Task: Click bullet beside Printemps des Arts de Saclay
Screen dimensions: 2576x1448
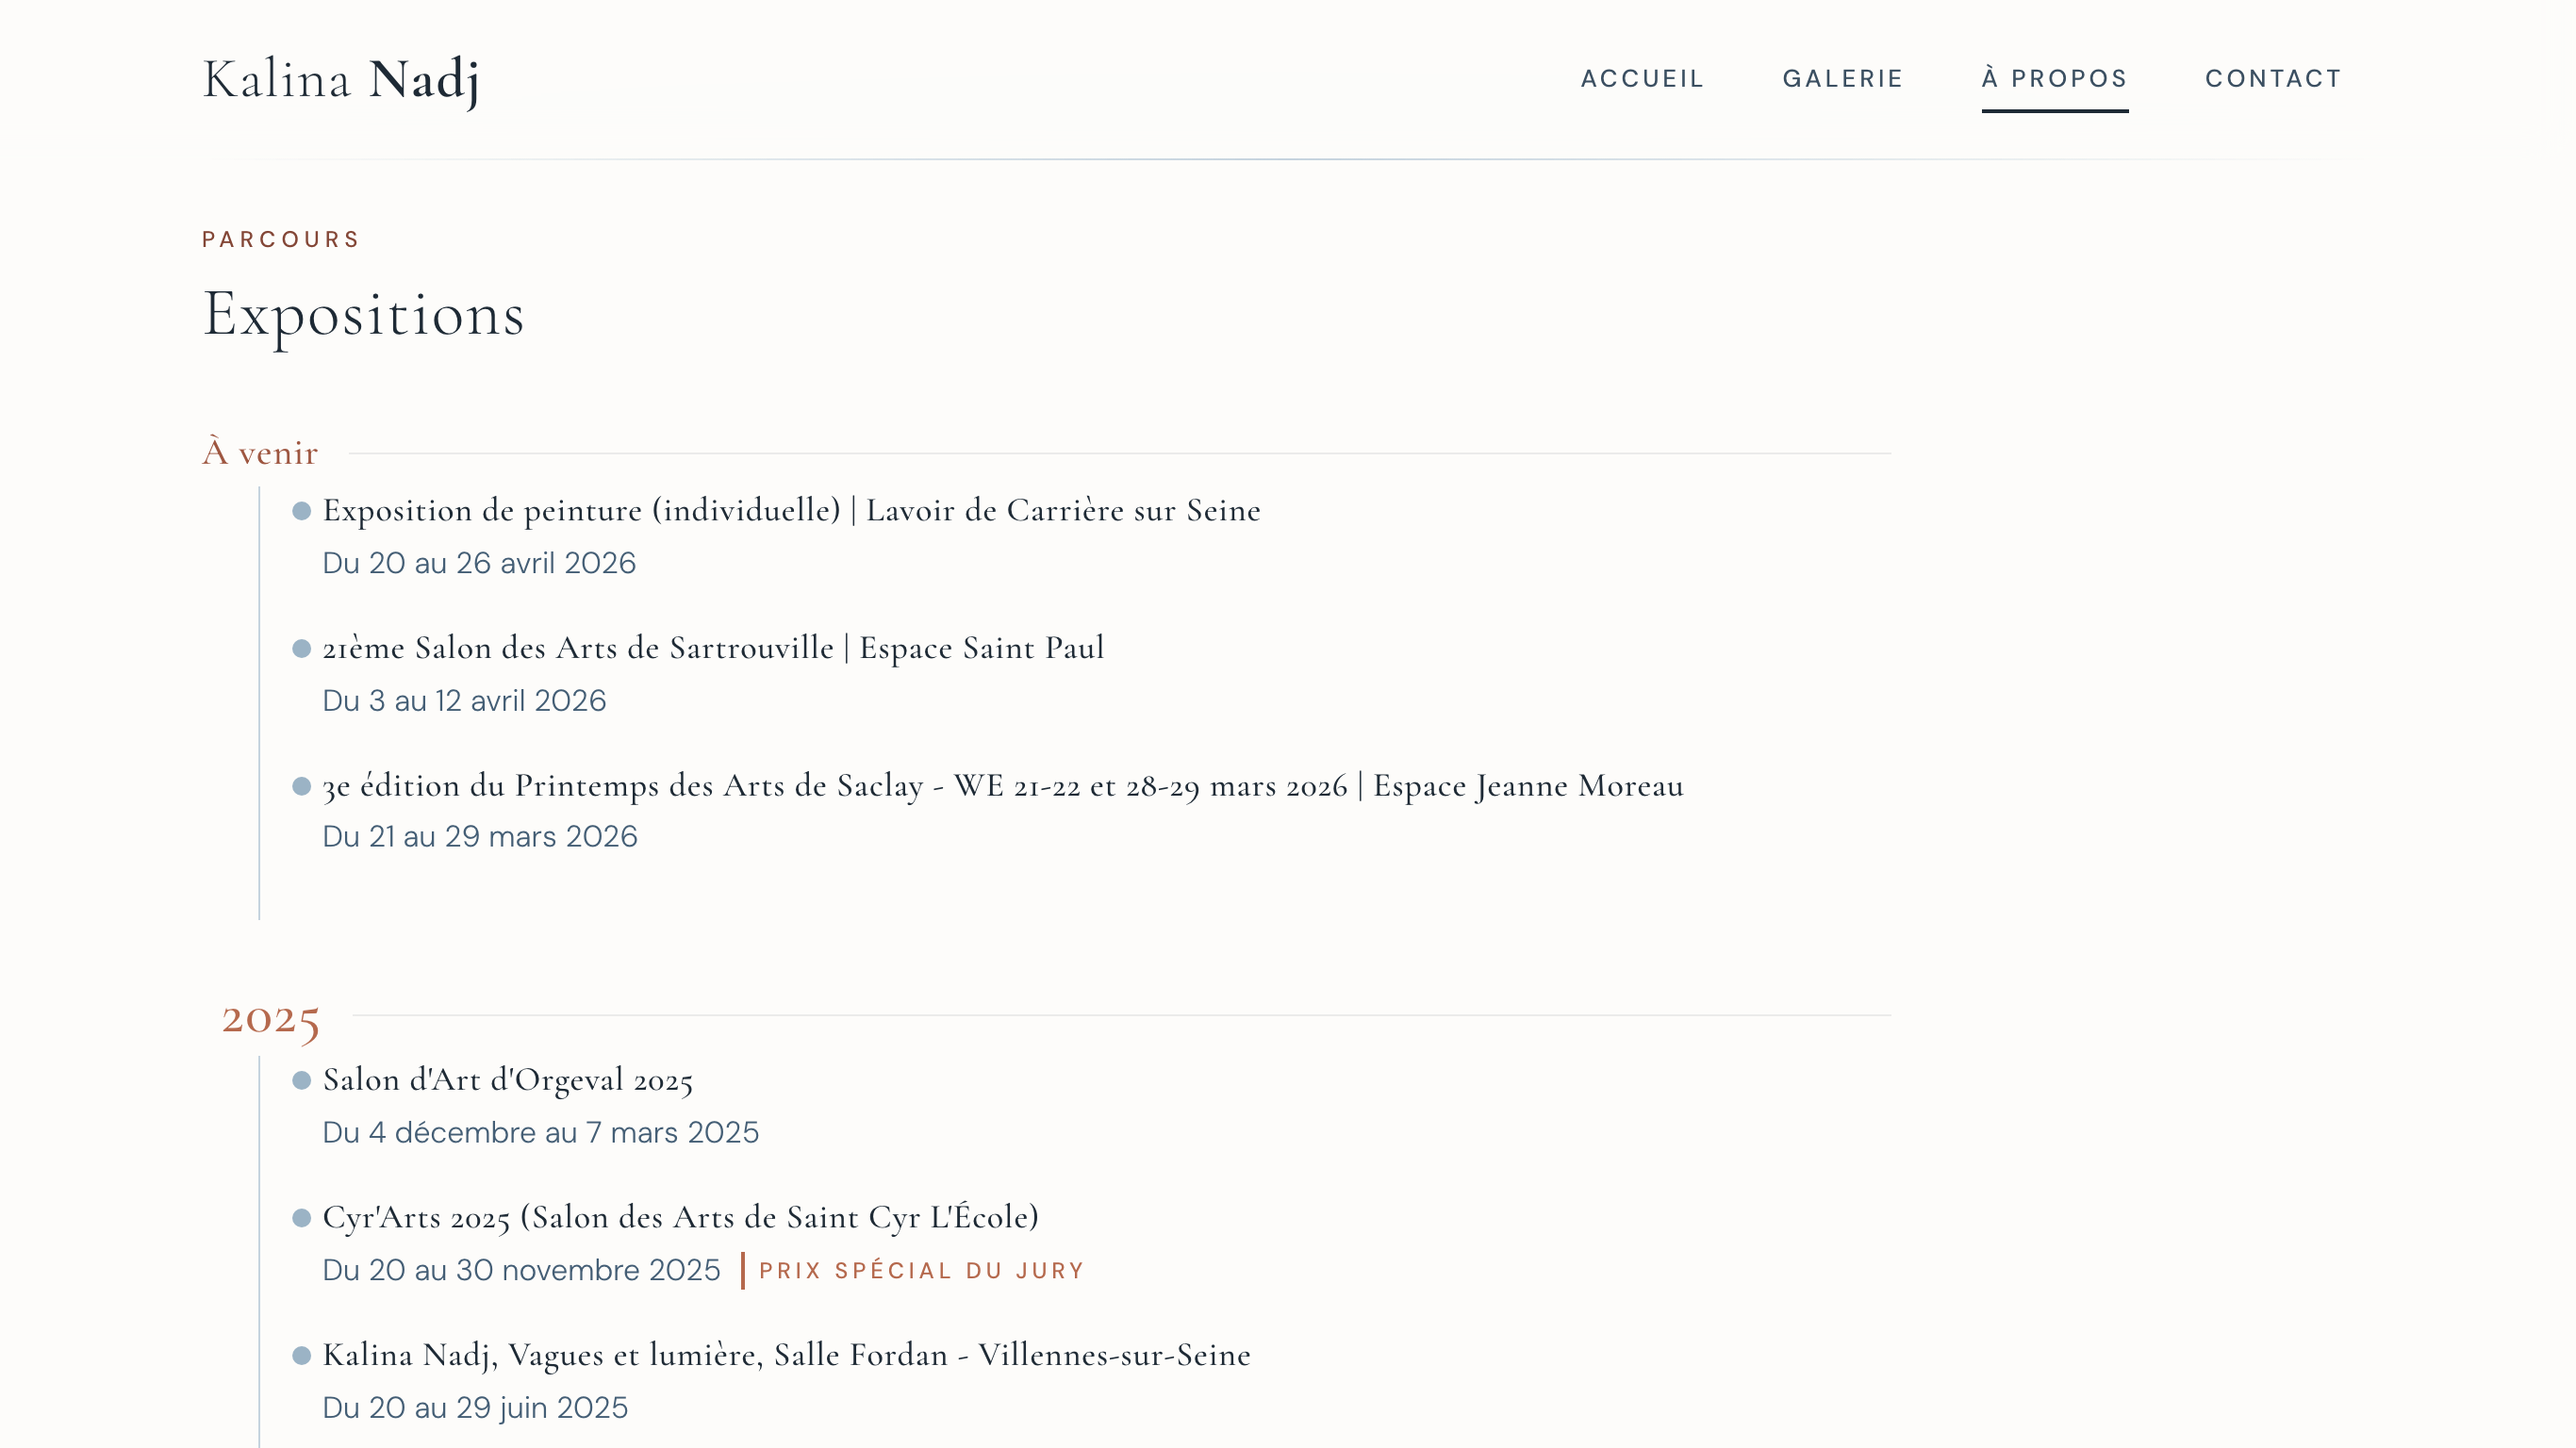Action: [301, 787]
